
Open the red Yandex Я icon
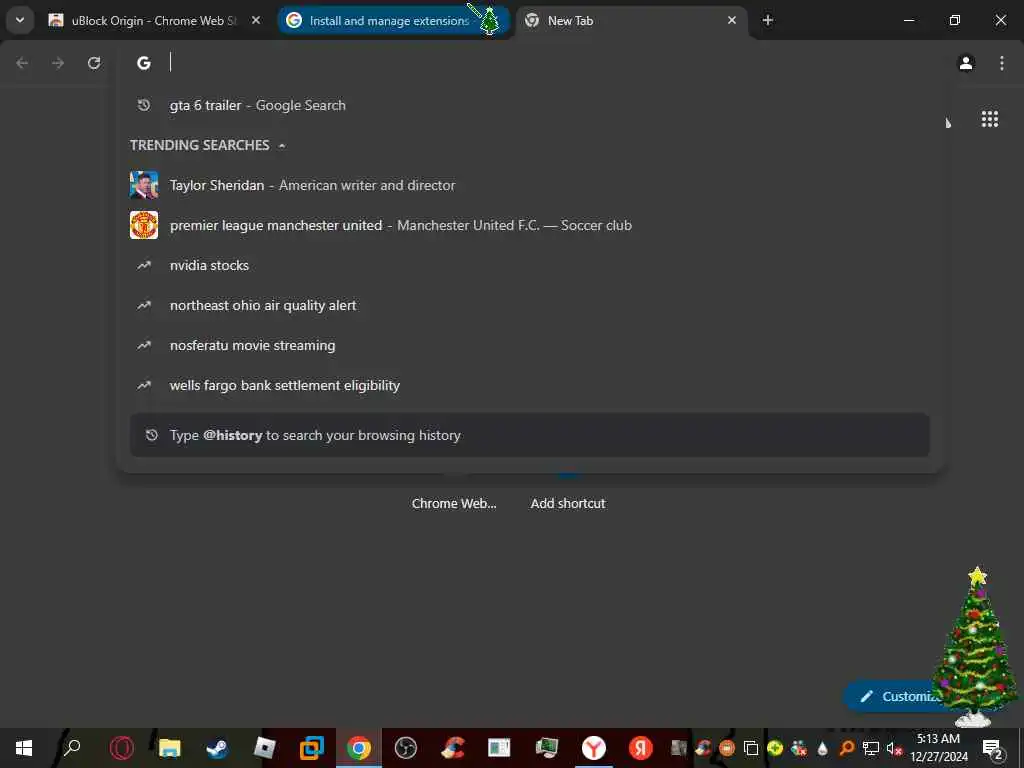click(641, 748)
